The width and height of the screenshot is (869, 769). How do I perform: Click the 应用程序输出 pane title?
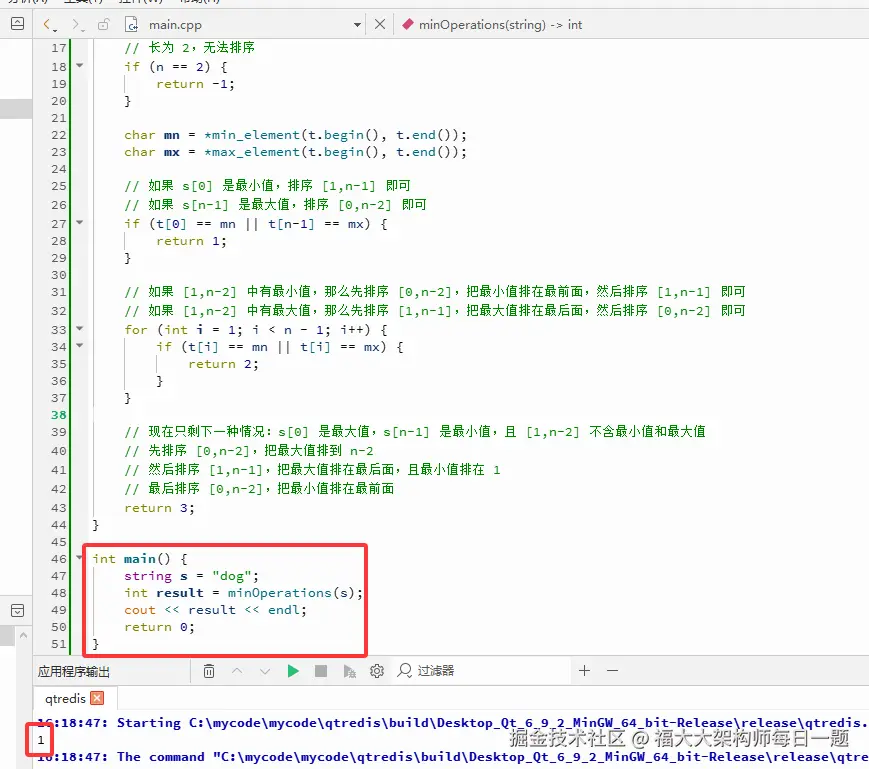(74, 671)
